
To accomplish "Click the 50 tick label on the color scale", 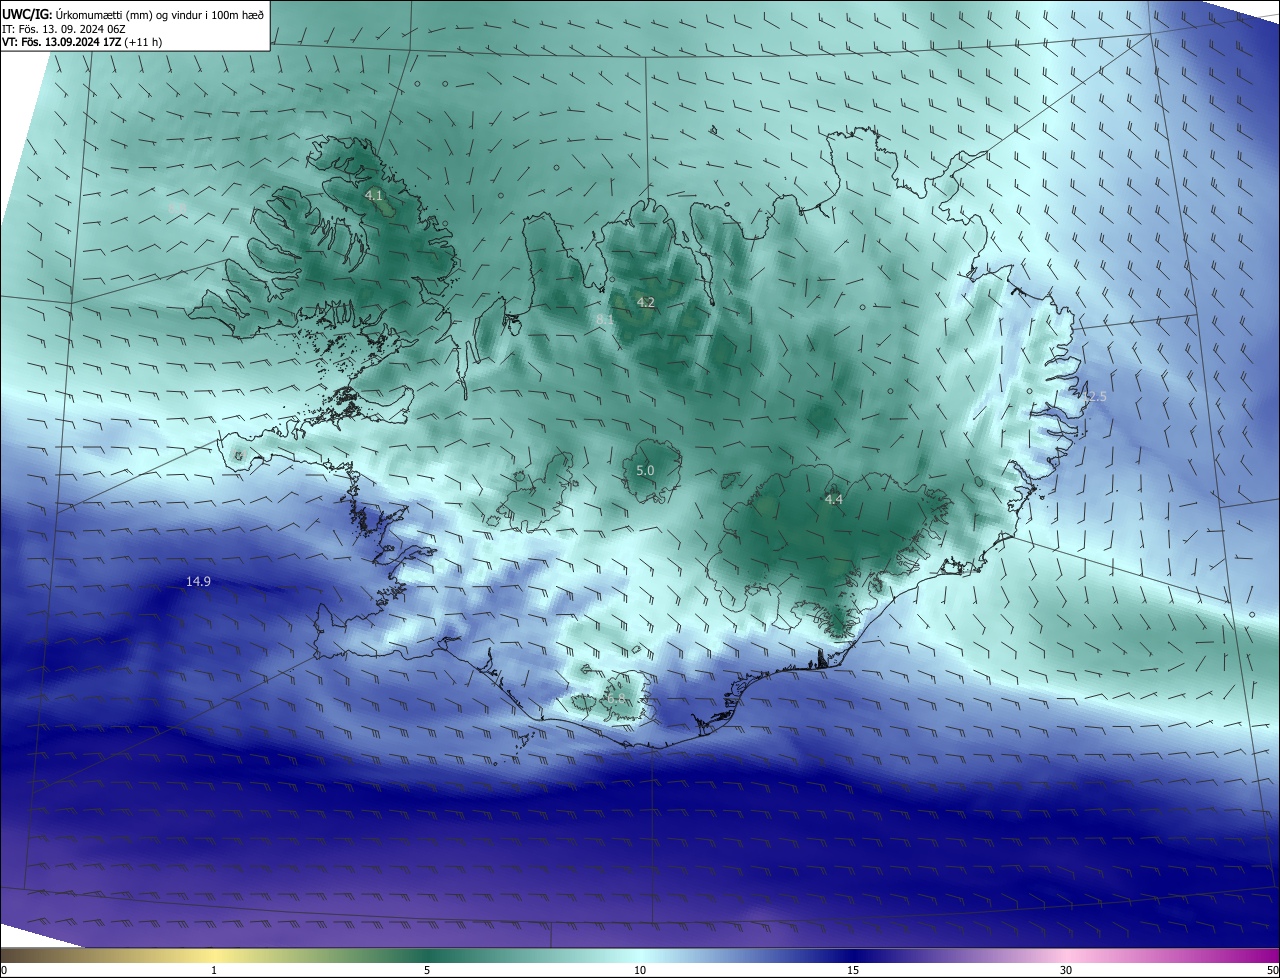I will (x=1272, y=970).
